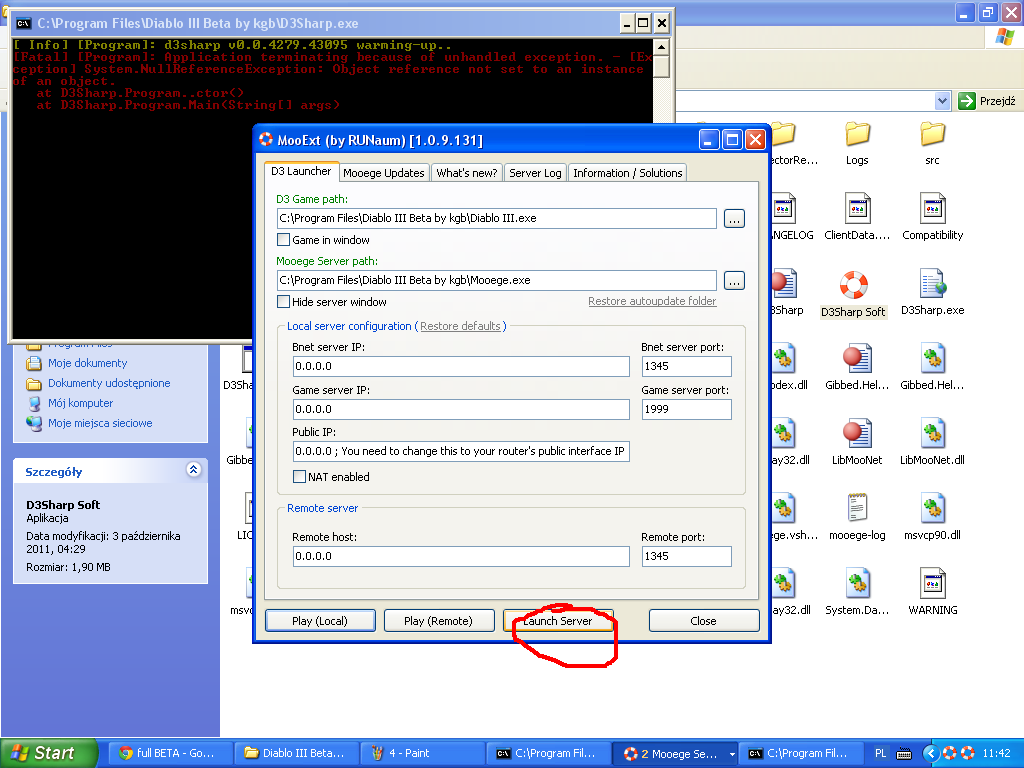Click the console scrollbar up arrow
This screenshot has height=768, width=1024.
pos(661,47)
